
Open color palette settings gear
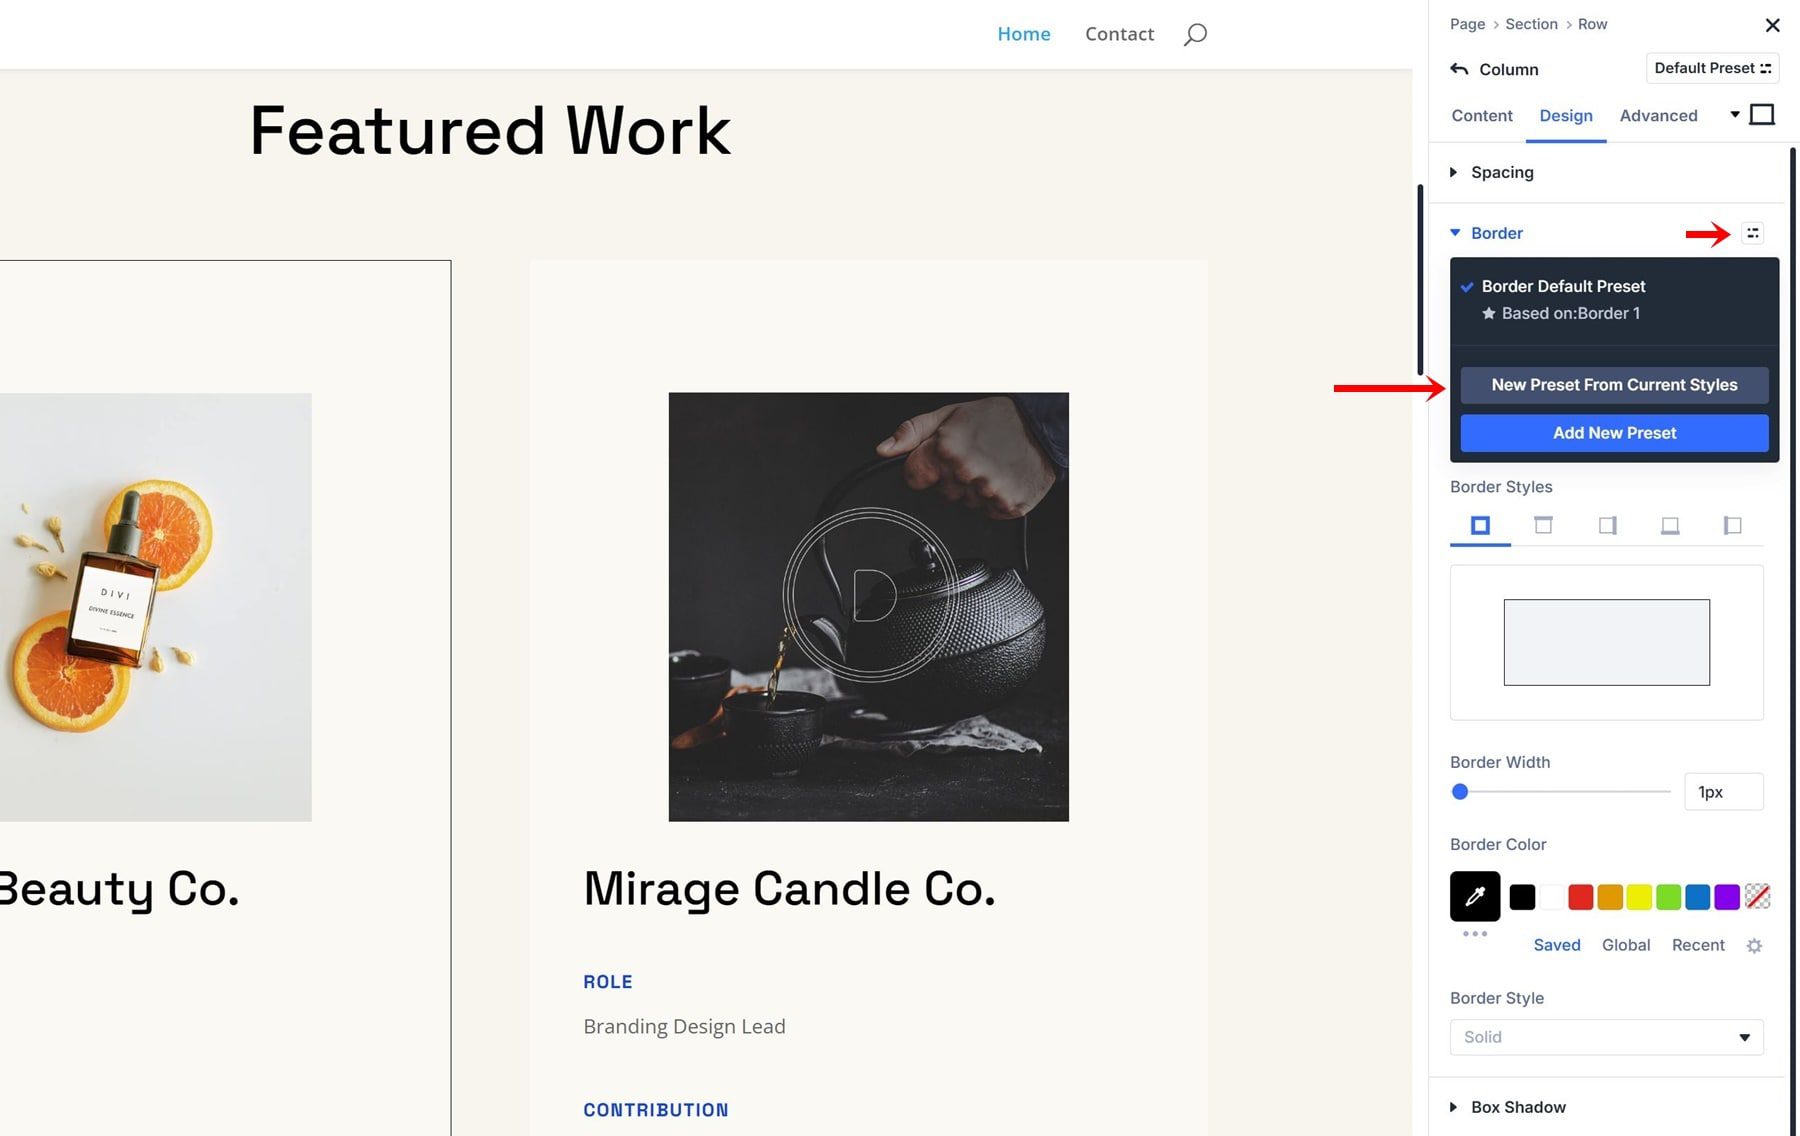[1754, 946]
